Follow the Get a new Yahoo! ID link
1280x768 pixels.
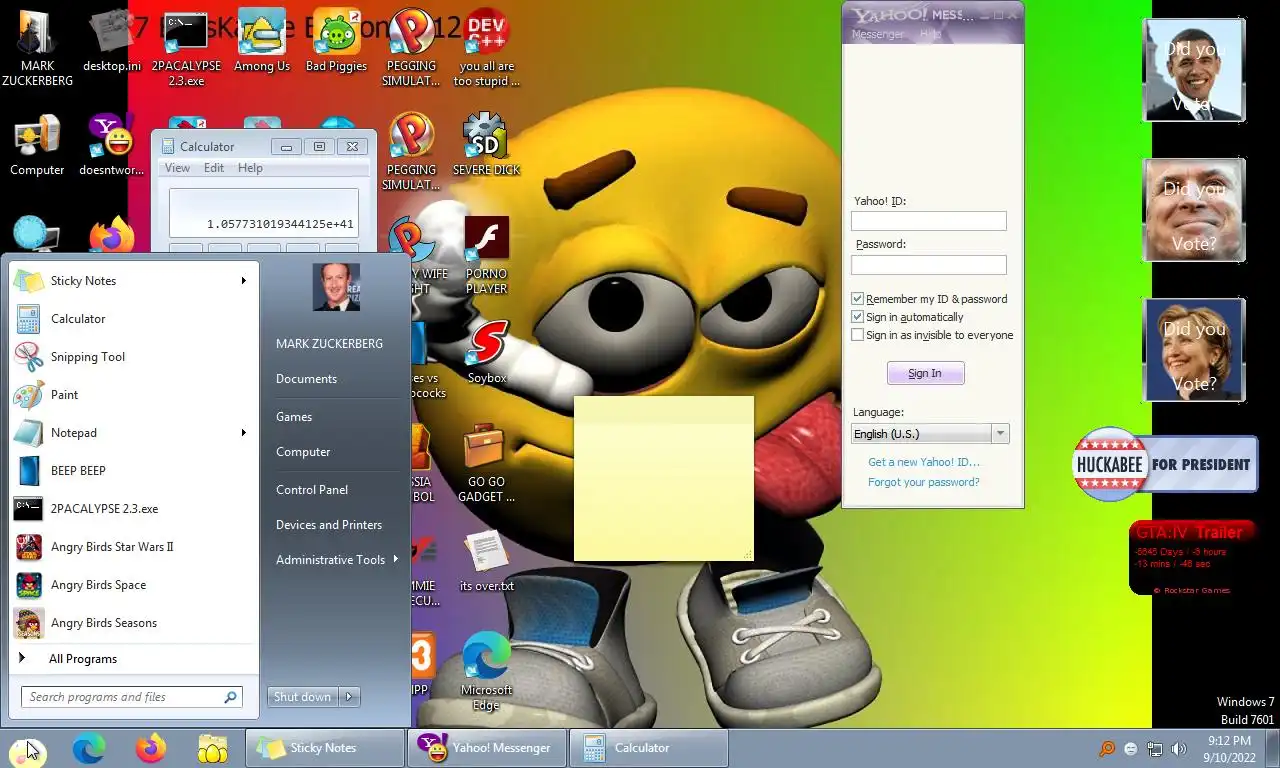[924, 462]
